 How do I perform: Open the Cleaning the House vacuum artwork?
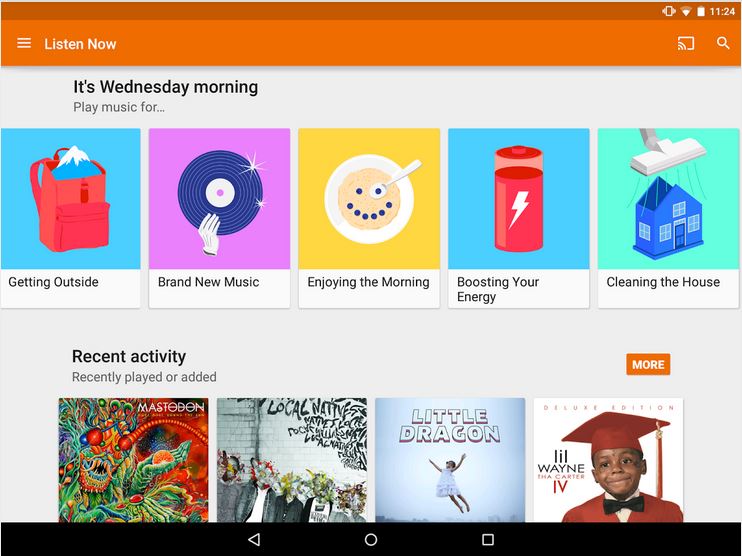click(x=668, y=198)
